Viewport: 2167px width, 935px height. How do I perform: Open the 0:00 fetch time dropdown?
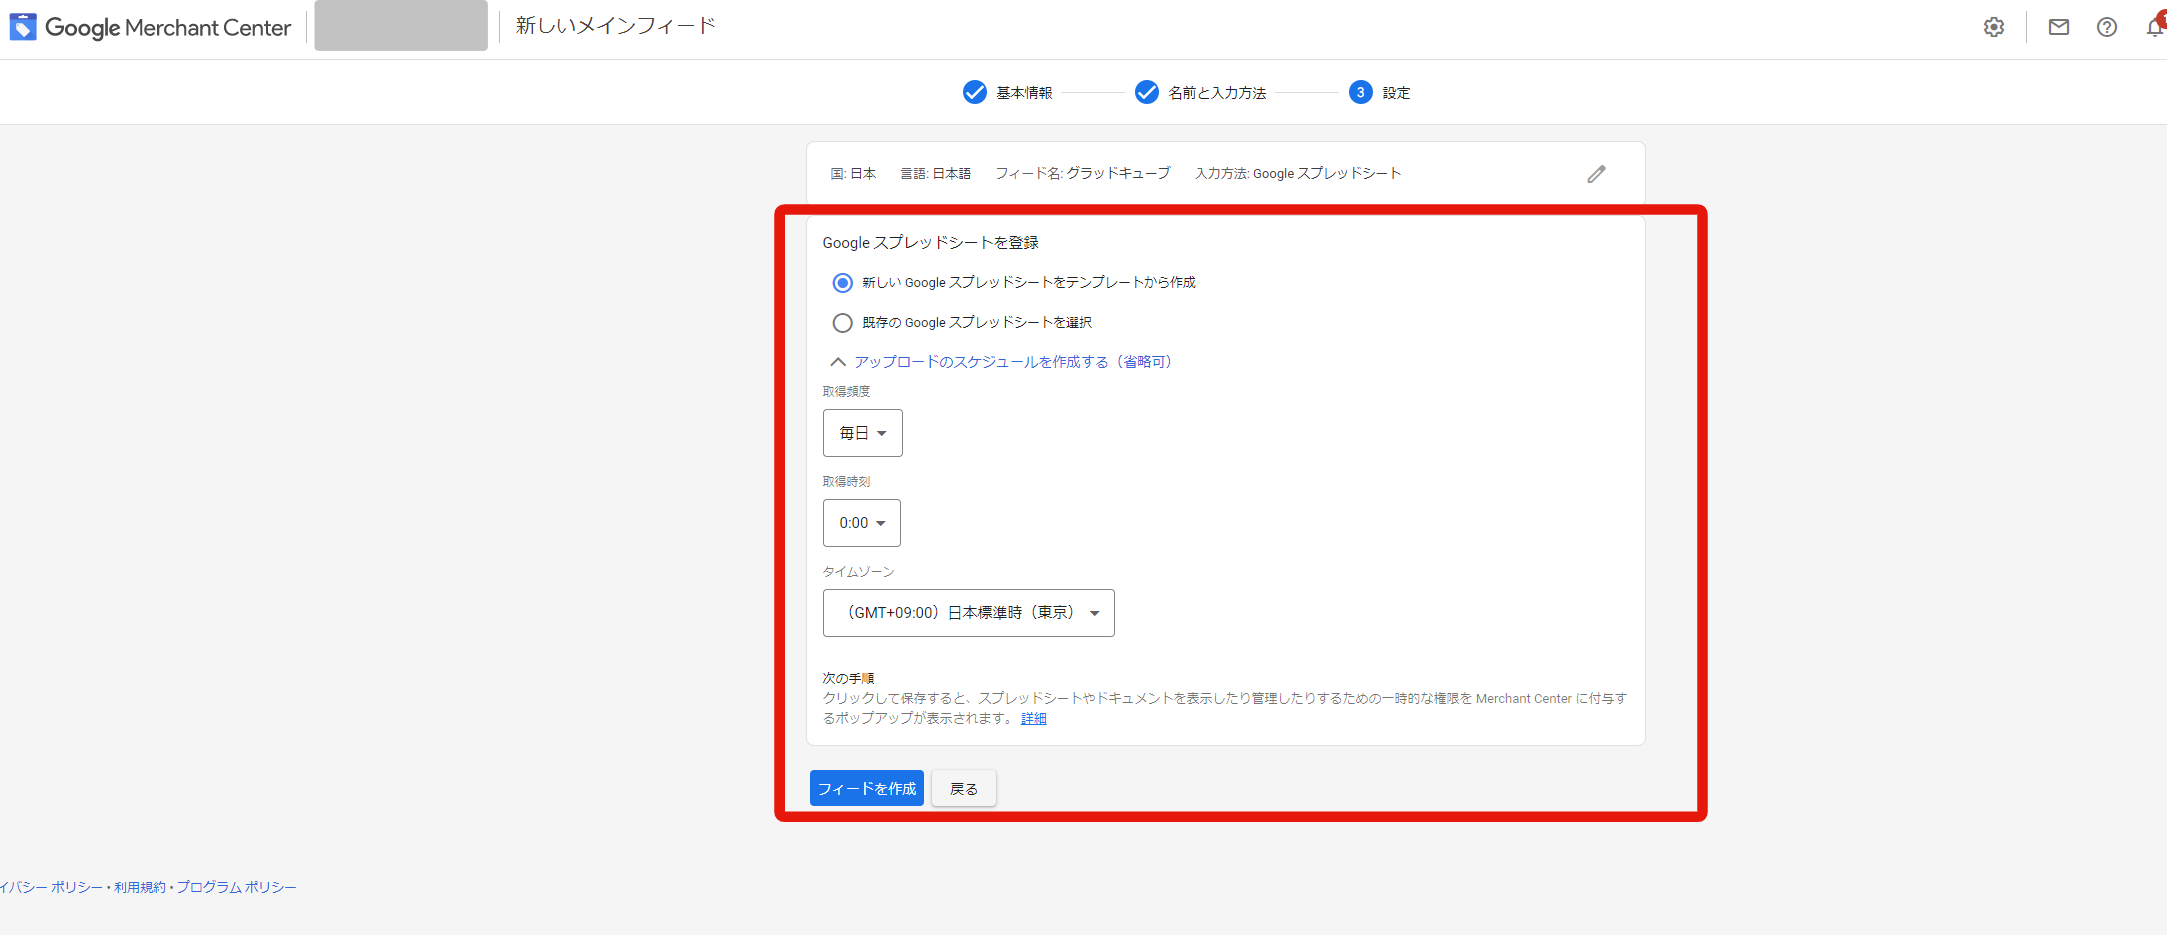pyautogui.click(x=862, y=523)
